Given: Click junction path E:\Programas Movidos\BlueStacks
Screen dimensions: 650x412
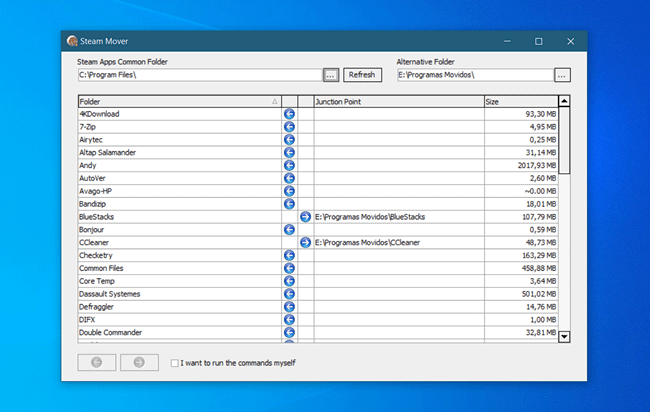Looking at the screenshot, I should (370, 217).
